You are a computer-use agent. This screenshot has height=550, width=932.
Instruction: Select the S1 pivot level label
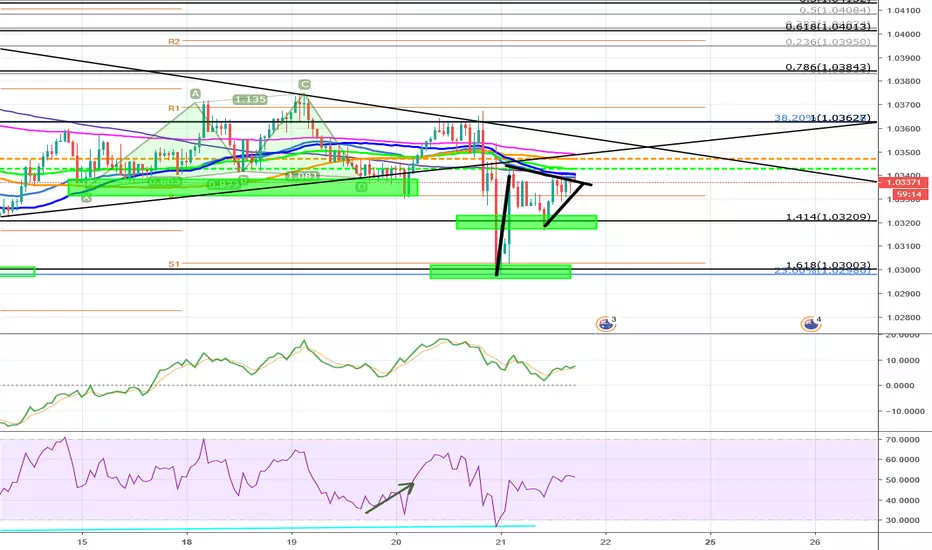click(174, 264)
